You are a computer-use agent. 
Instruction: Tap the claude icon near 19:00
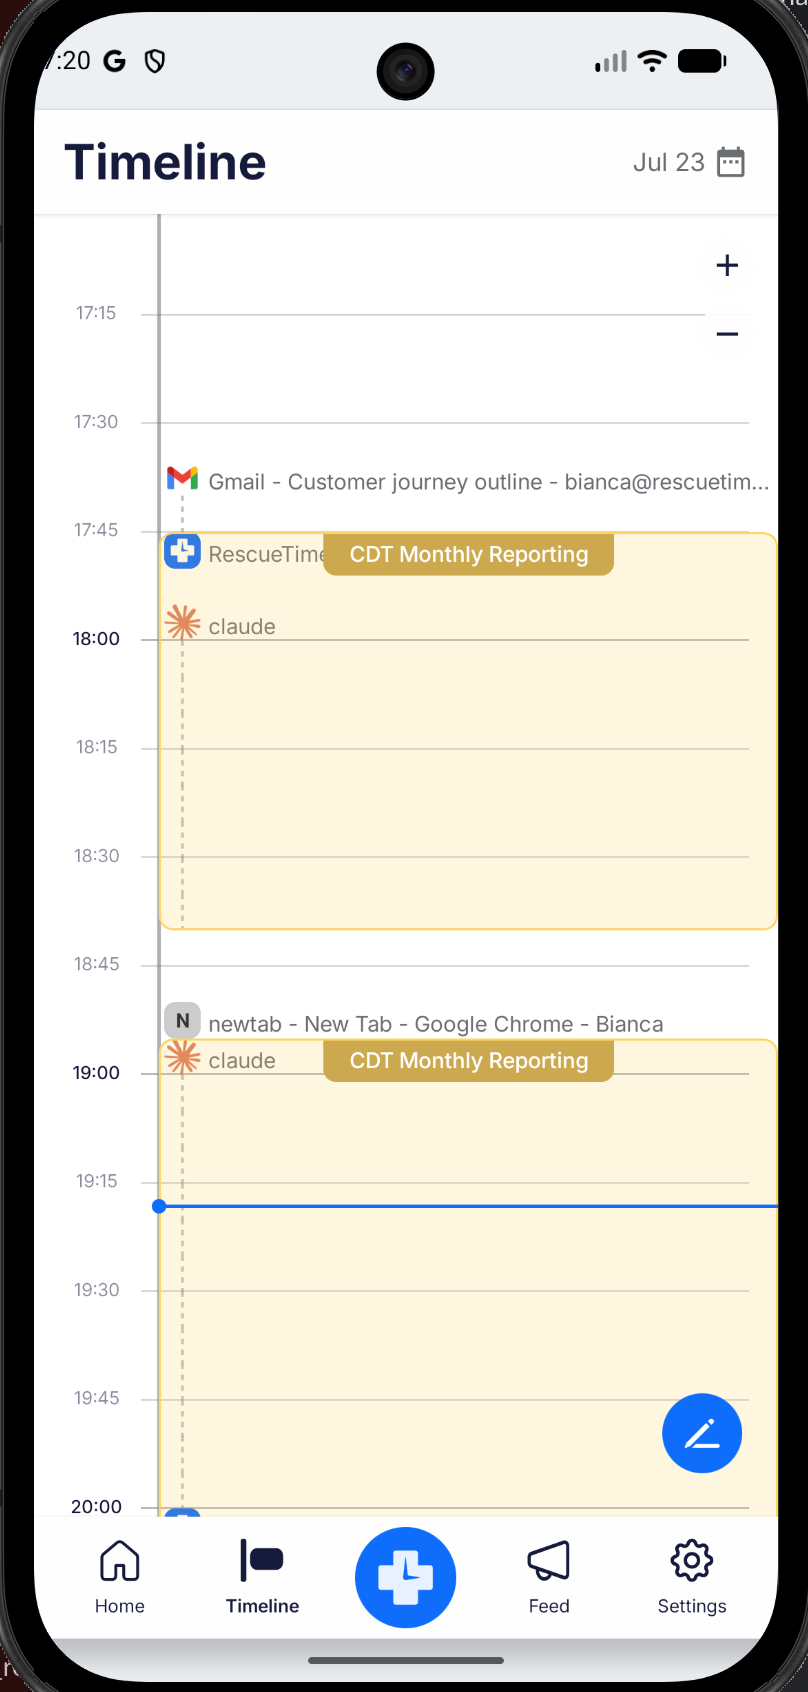pyautogui.click(x=182, y=1057)
